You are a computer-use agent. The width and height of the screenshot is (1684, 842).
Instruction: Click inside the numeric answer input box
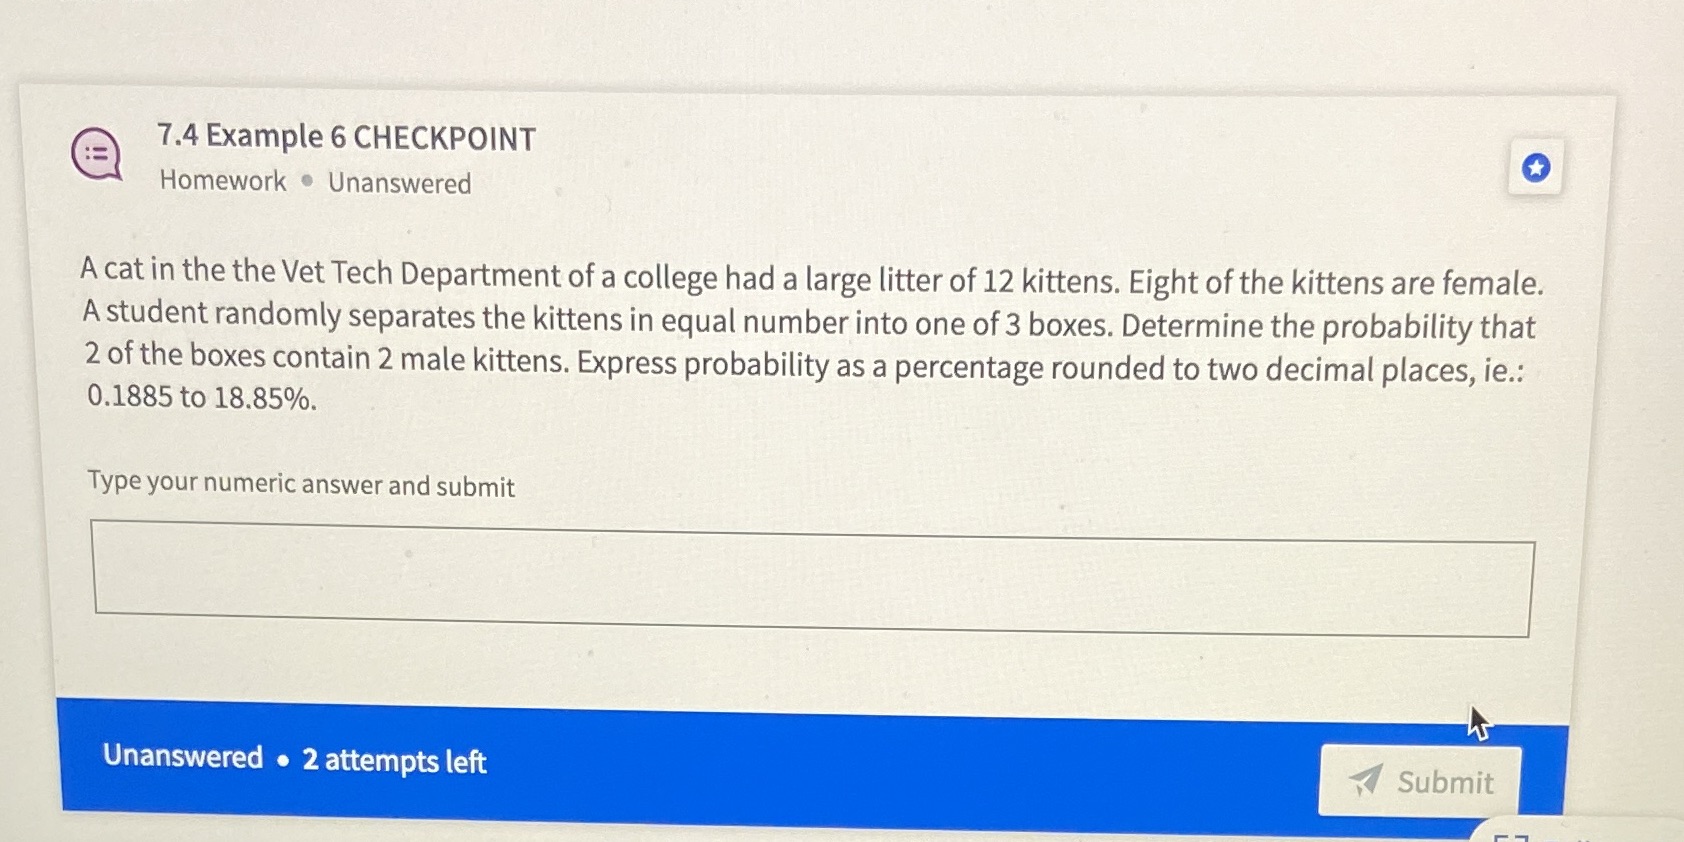pyautogui.click(x=812, y=575)
